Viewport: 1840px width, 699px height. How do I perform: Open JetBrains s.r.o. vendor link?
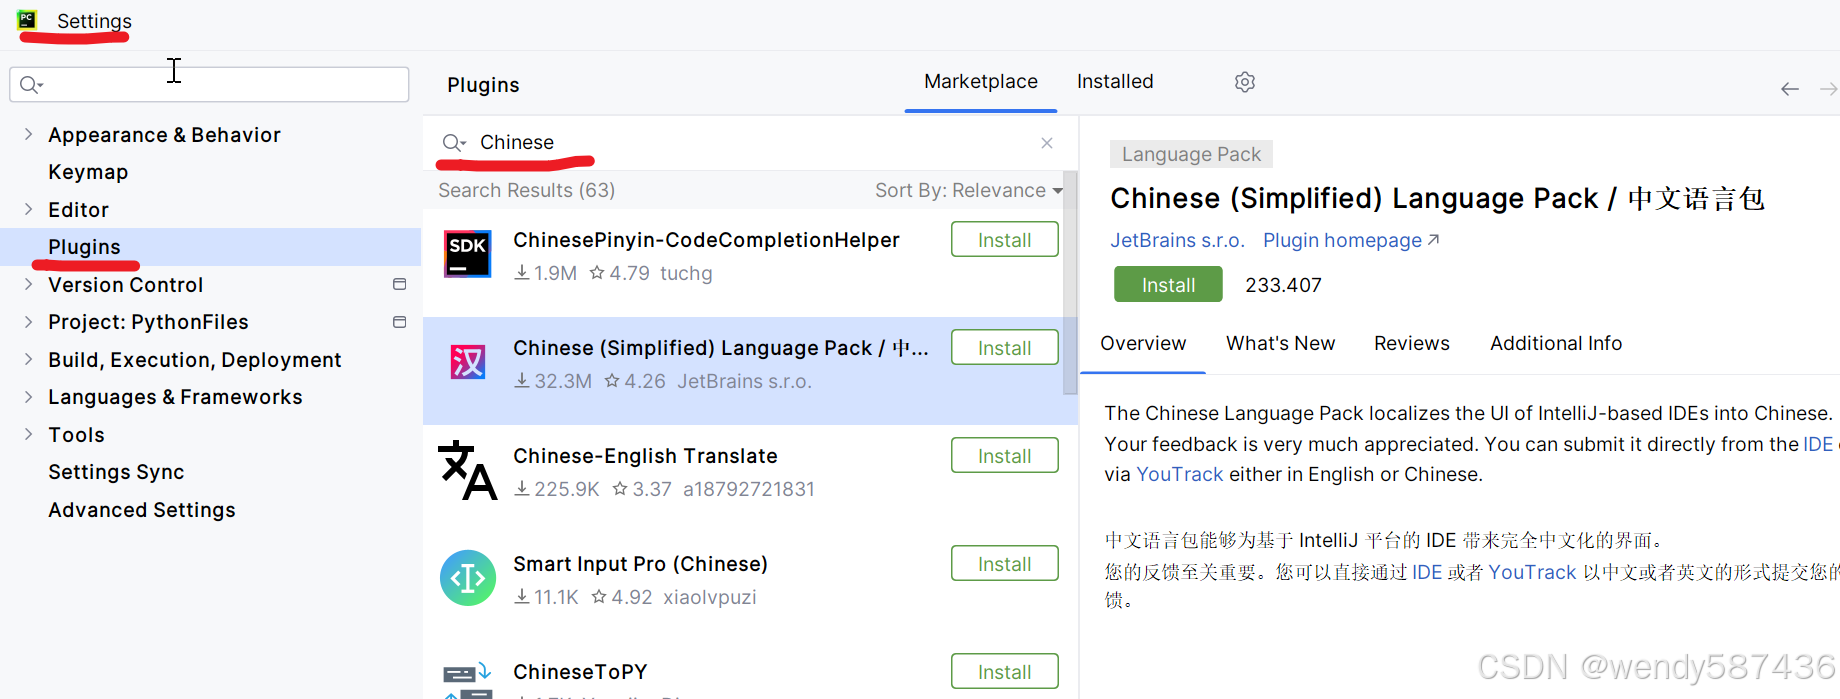[1177, 241]
